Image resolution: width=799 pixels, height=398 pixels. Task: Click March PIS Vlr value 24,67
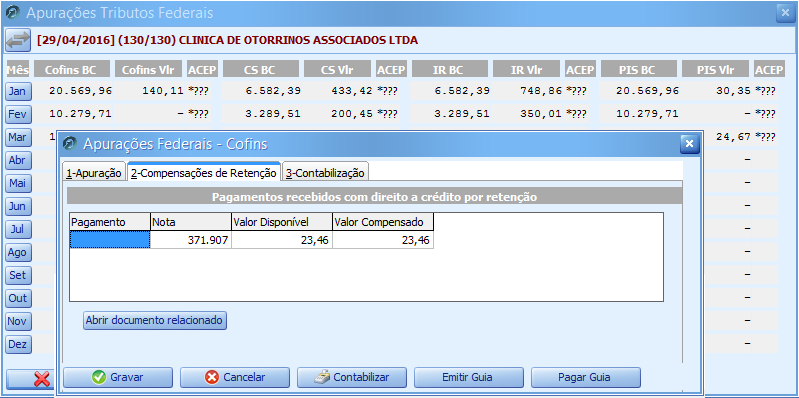click(x=733, y=137)
